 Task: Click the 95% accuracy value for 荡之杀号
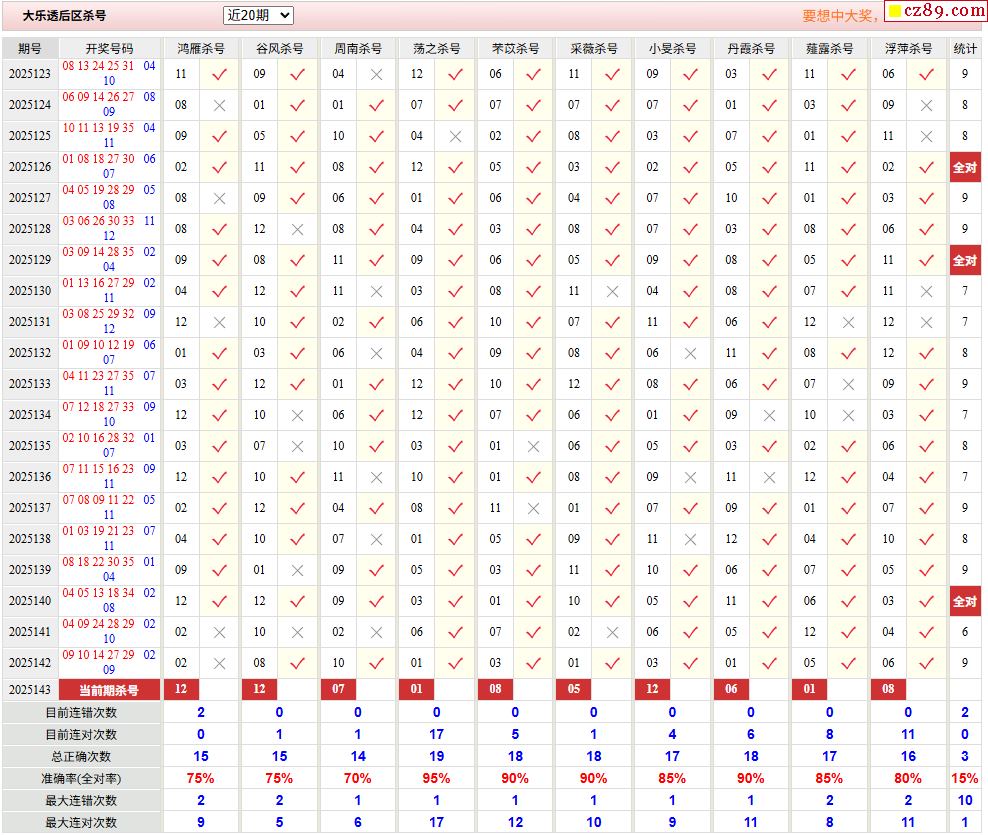[x=436, y=778]
